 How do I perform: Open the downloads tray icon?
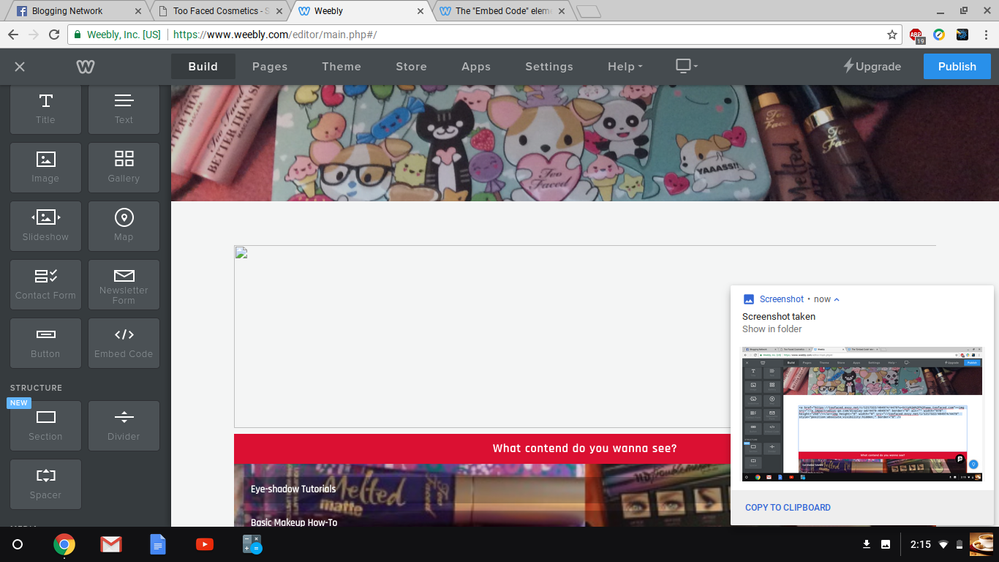click(x=866, y=544)
